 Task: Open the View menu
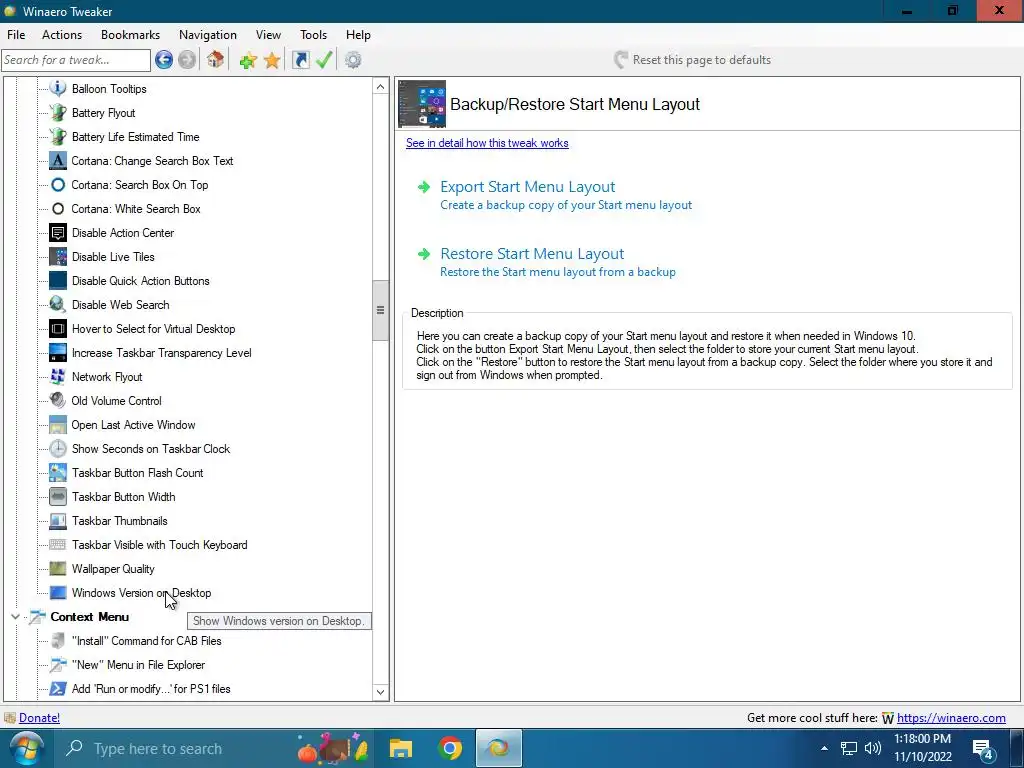(x=268, y=35)
